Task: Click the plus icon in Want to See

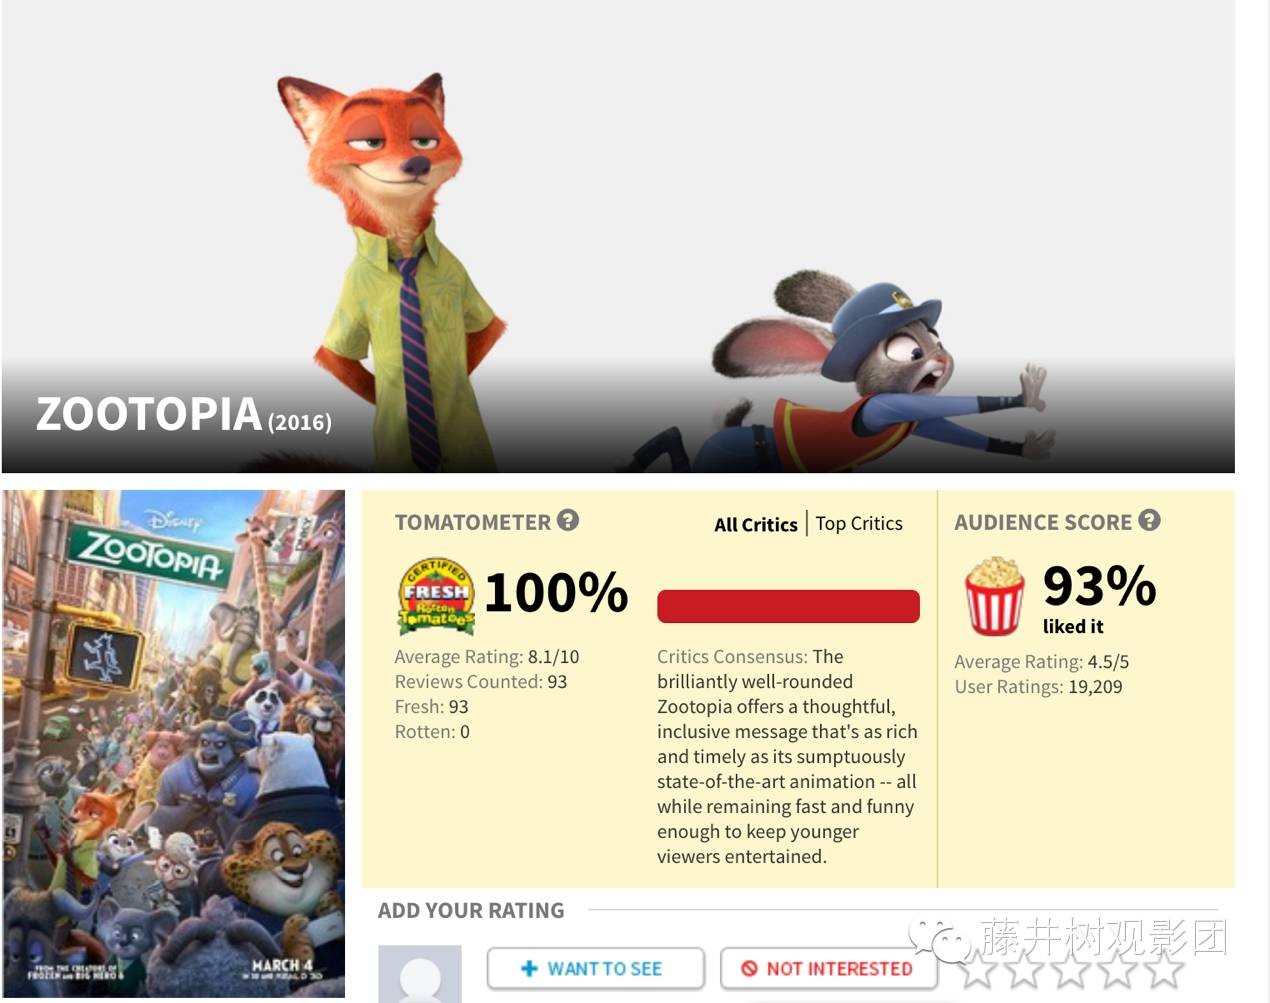Action: tap(530, 968)
